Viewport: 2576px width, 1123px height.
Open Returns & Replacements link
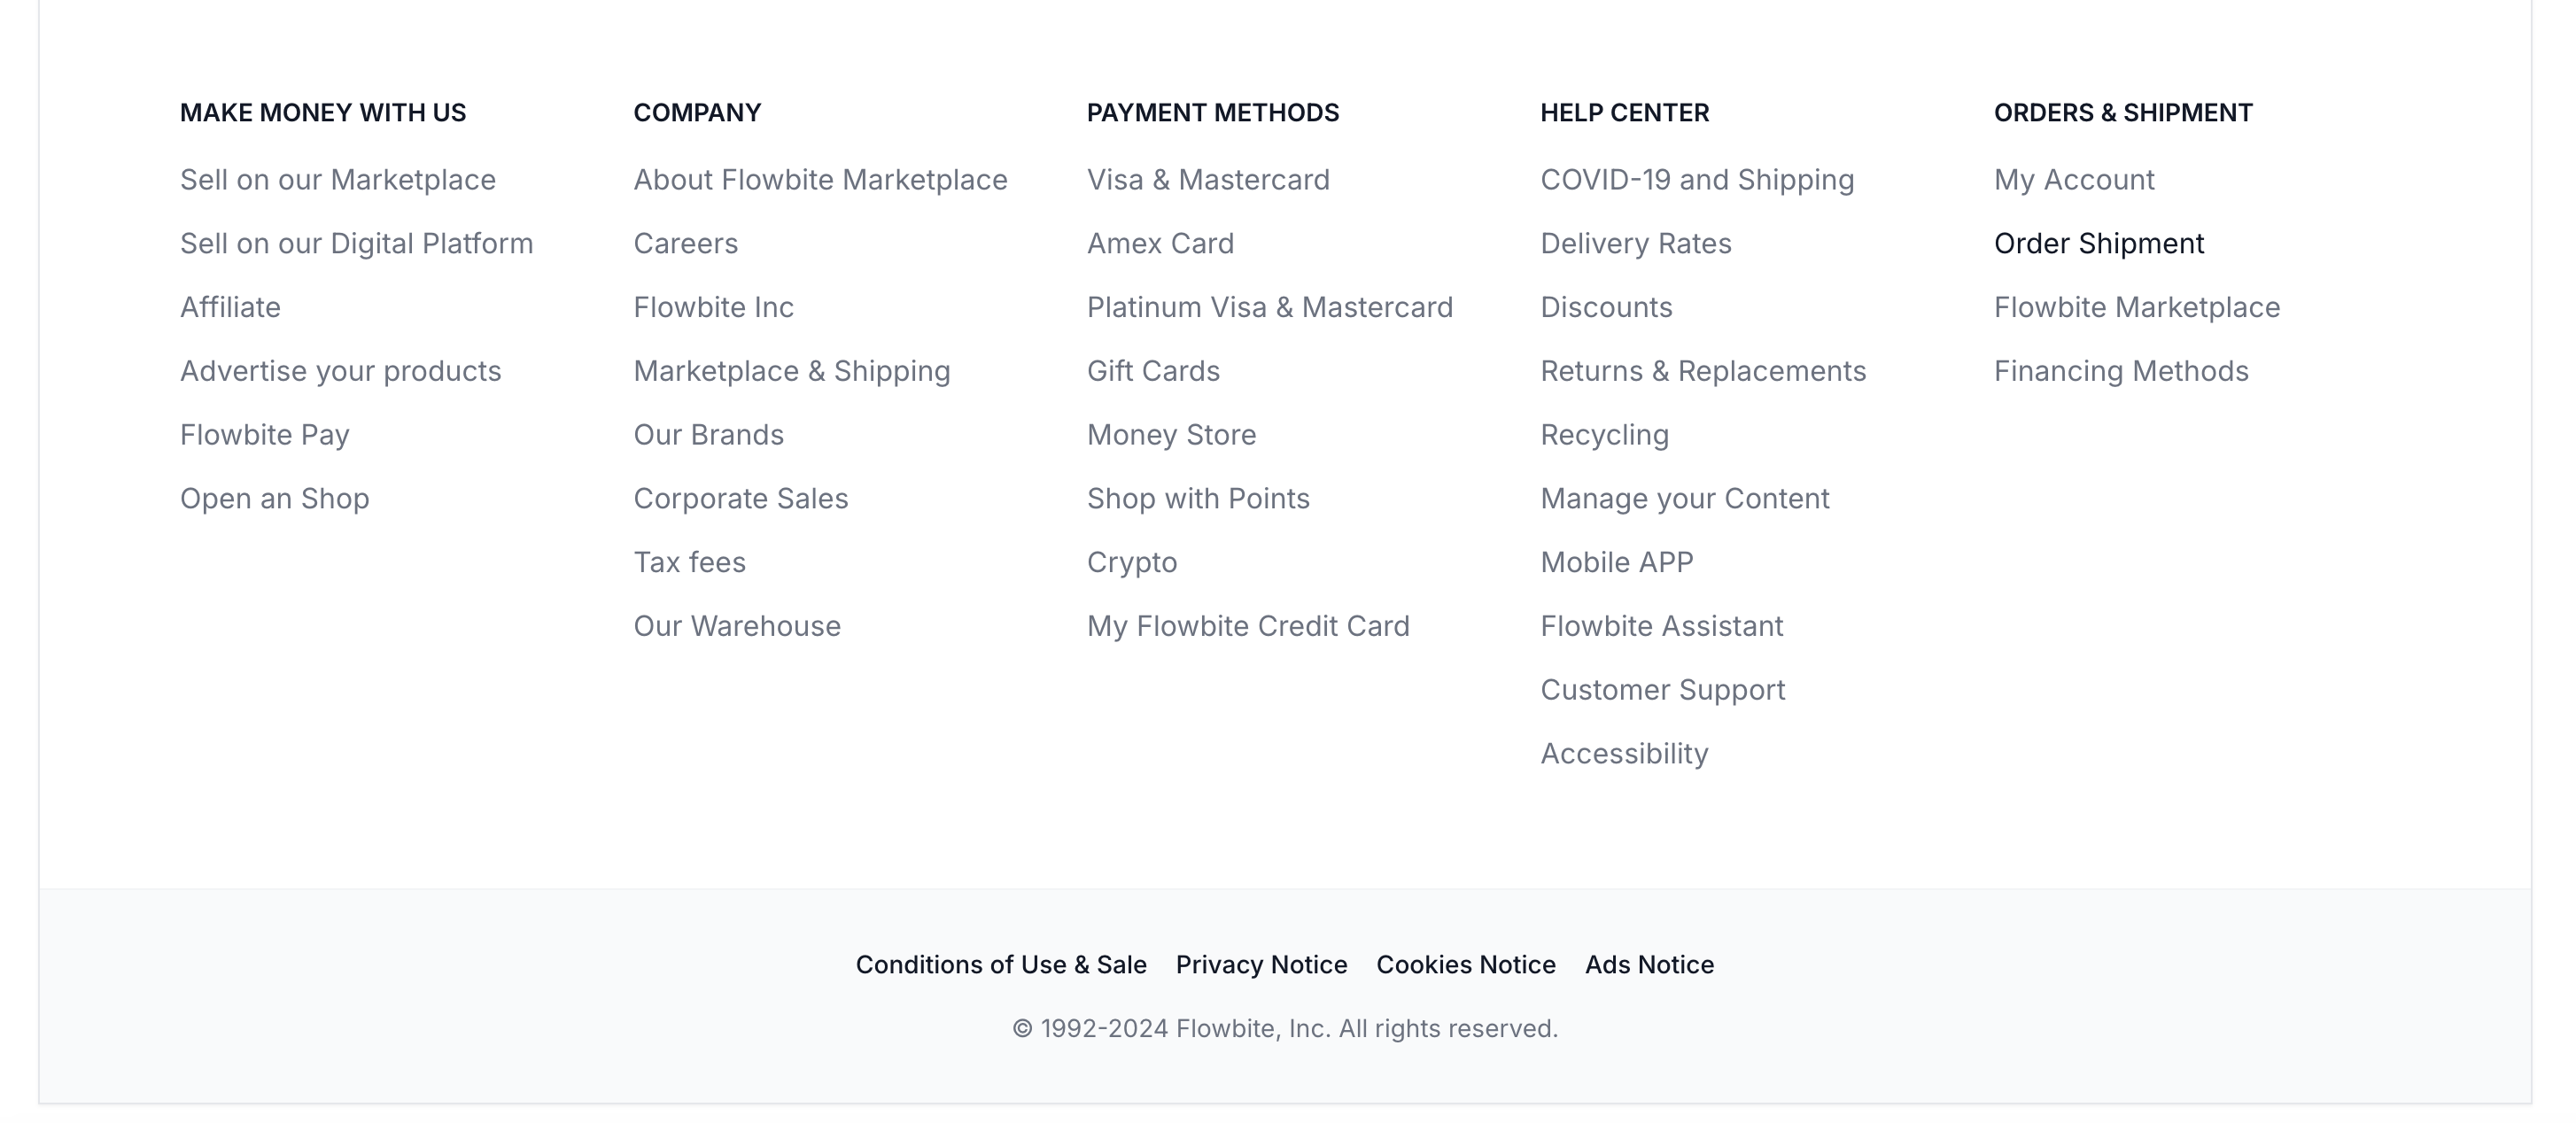pos(1702,371)
